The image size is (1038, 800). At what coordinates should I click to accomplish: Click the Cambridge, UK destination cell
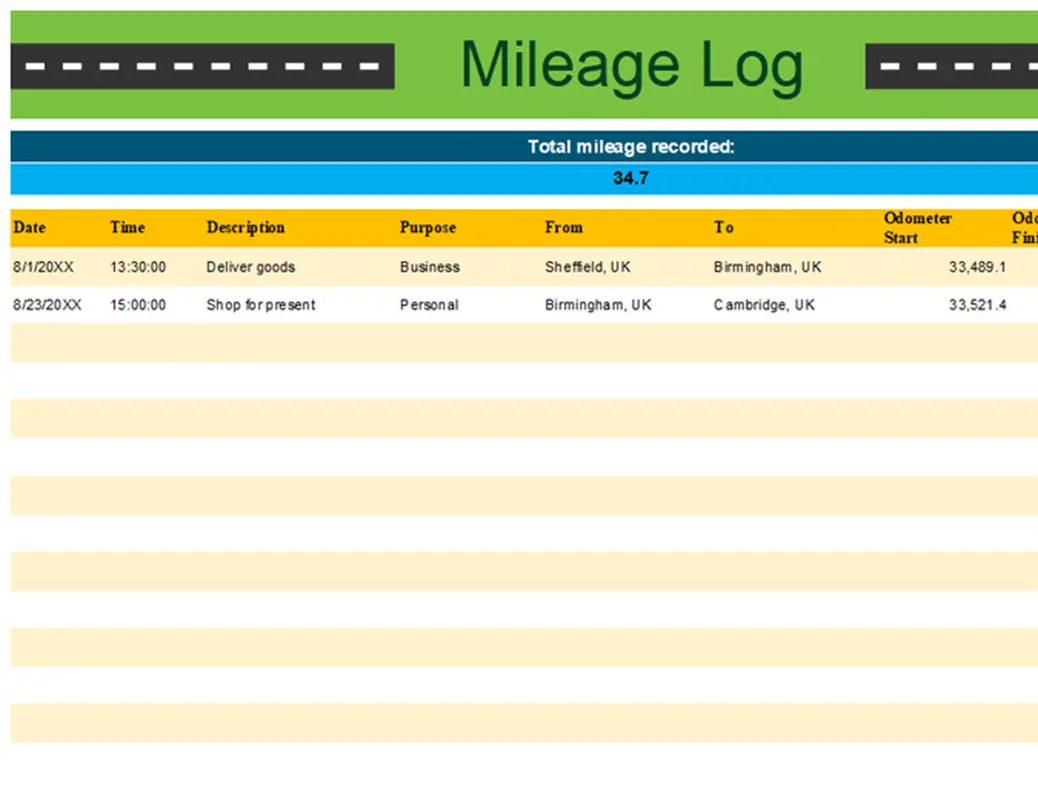(764, 305)
